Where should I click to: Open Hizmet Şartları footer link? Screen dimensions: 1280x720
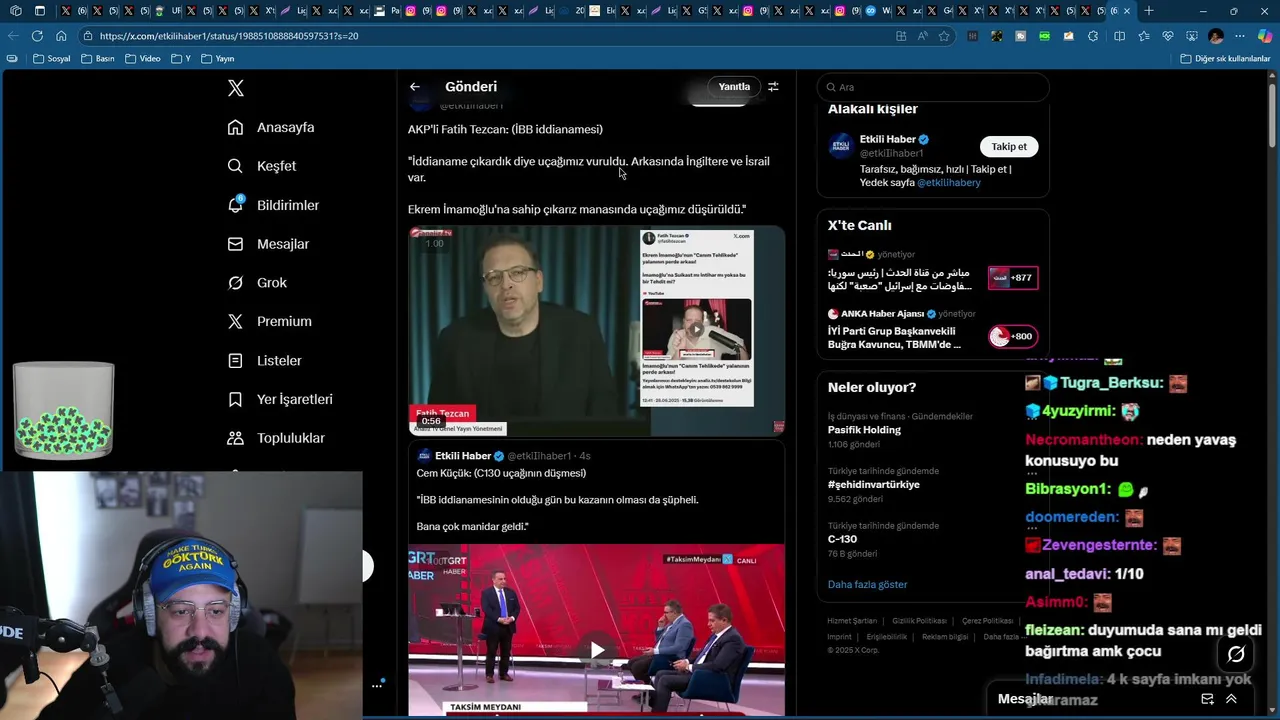click(852, 621)
